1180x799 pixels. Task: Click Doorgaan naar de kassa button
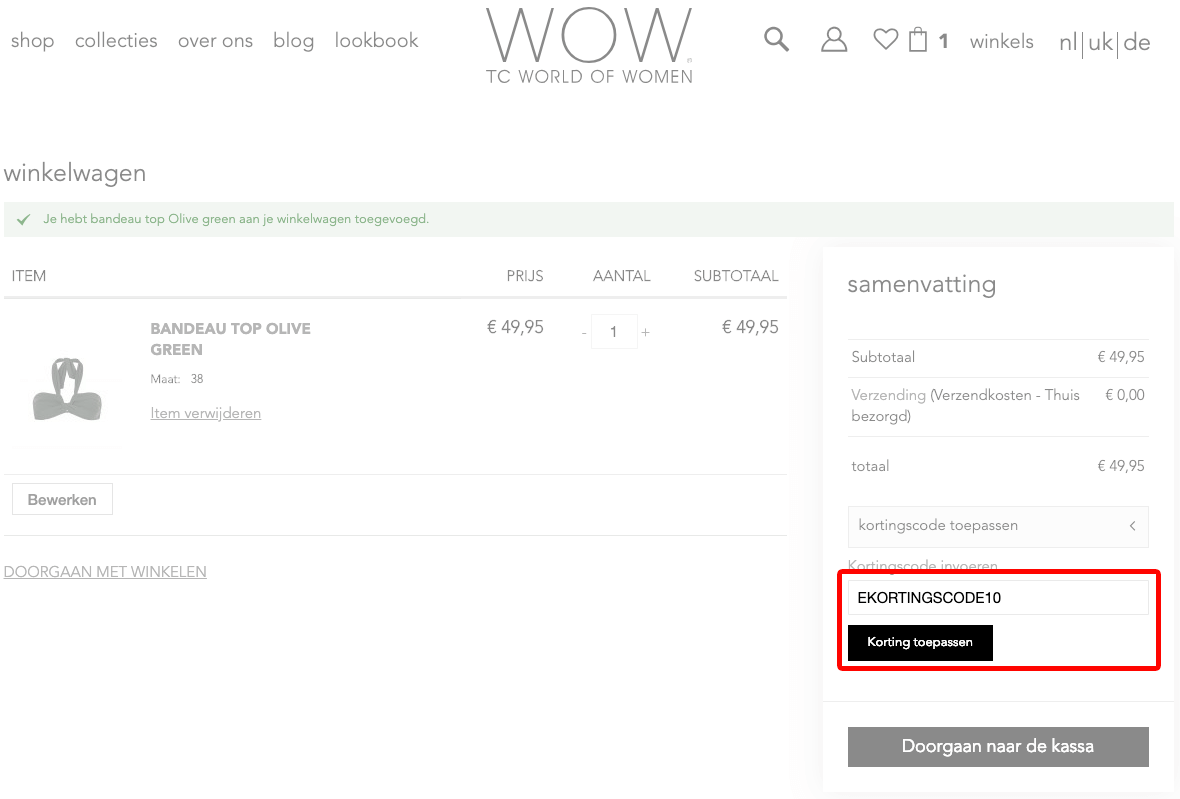coord(998,746)
